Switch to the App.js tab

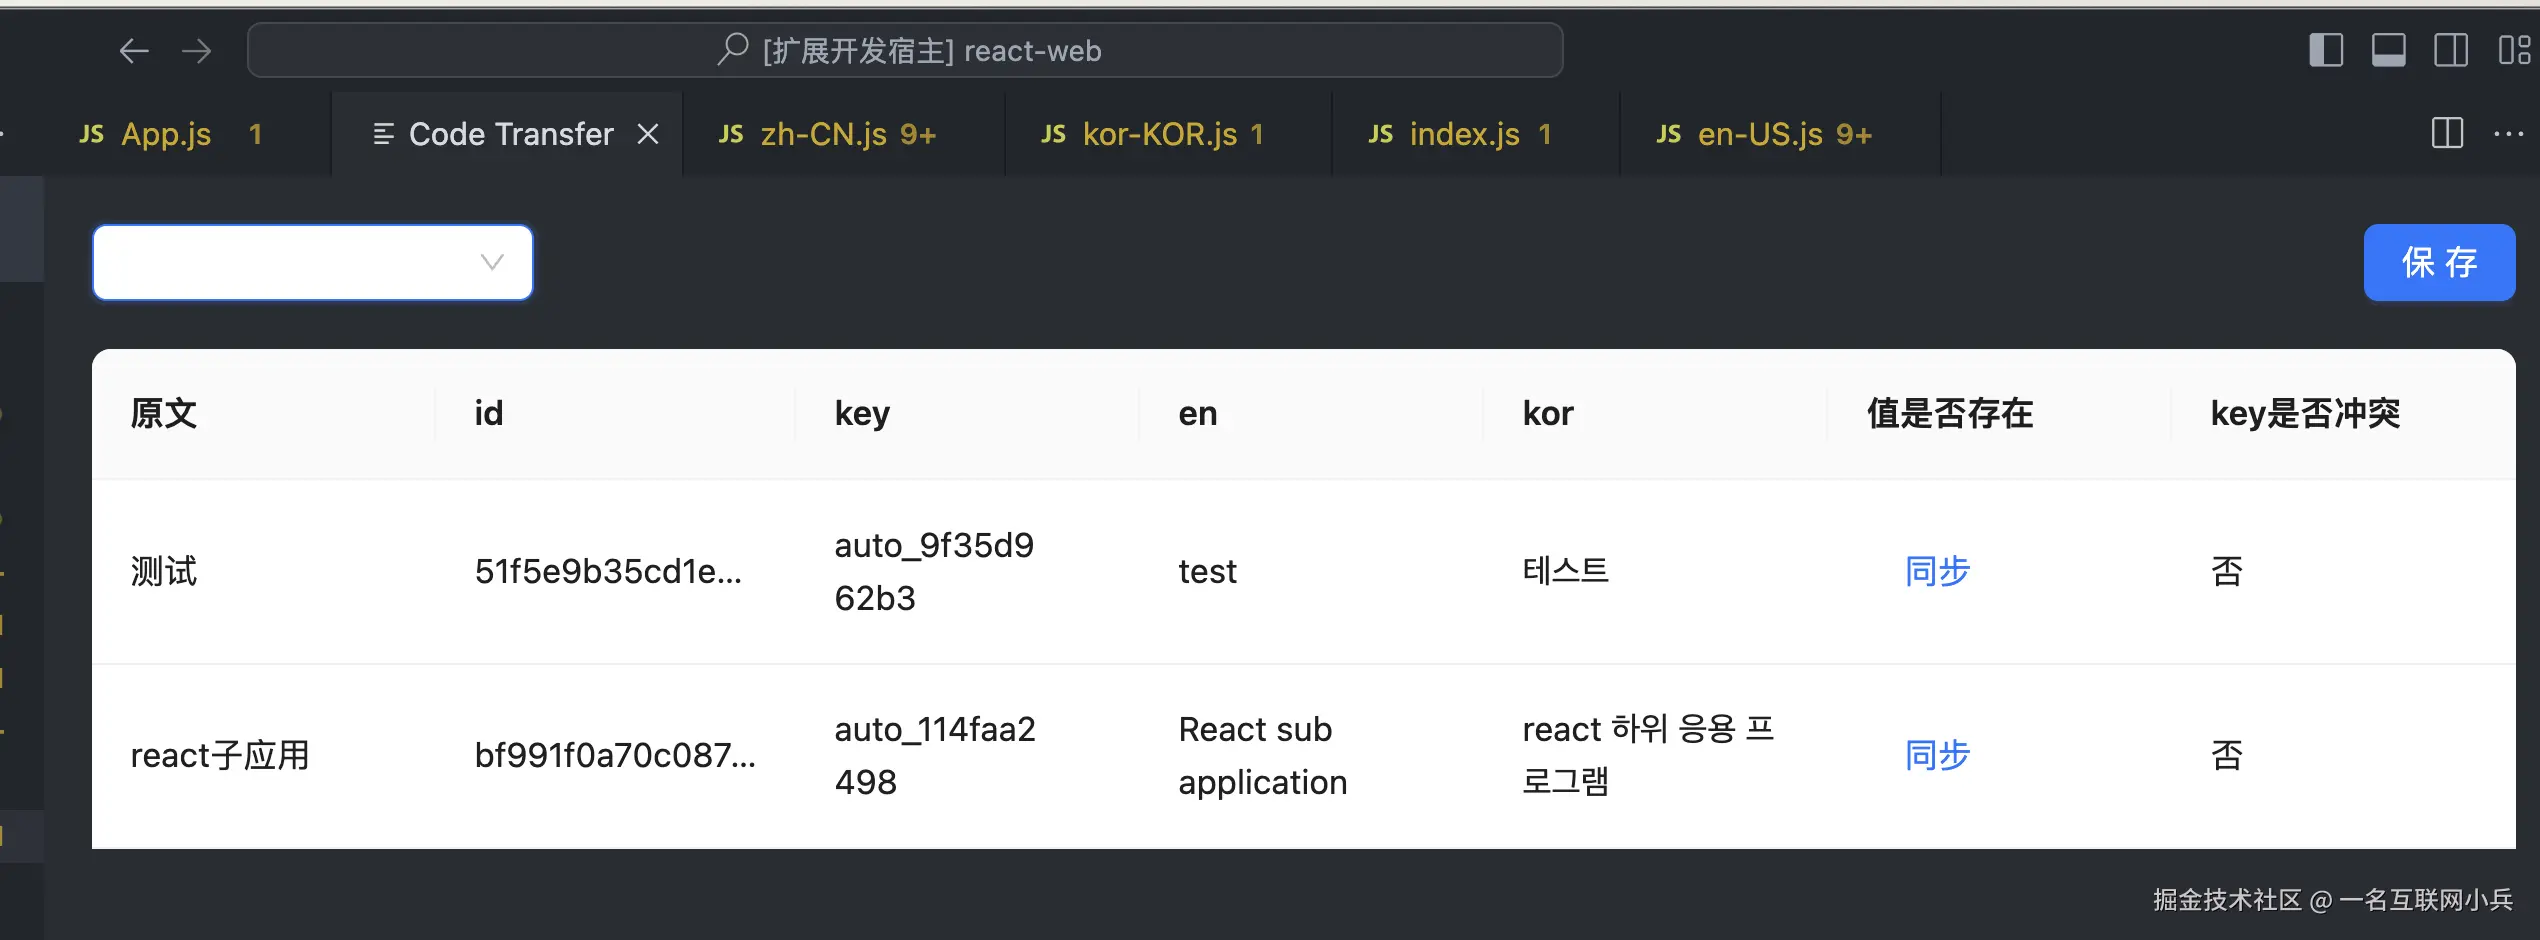pyautogui.click(x=166, y=133)
